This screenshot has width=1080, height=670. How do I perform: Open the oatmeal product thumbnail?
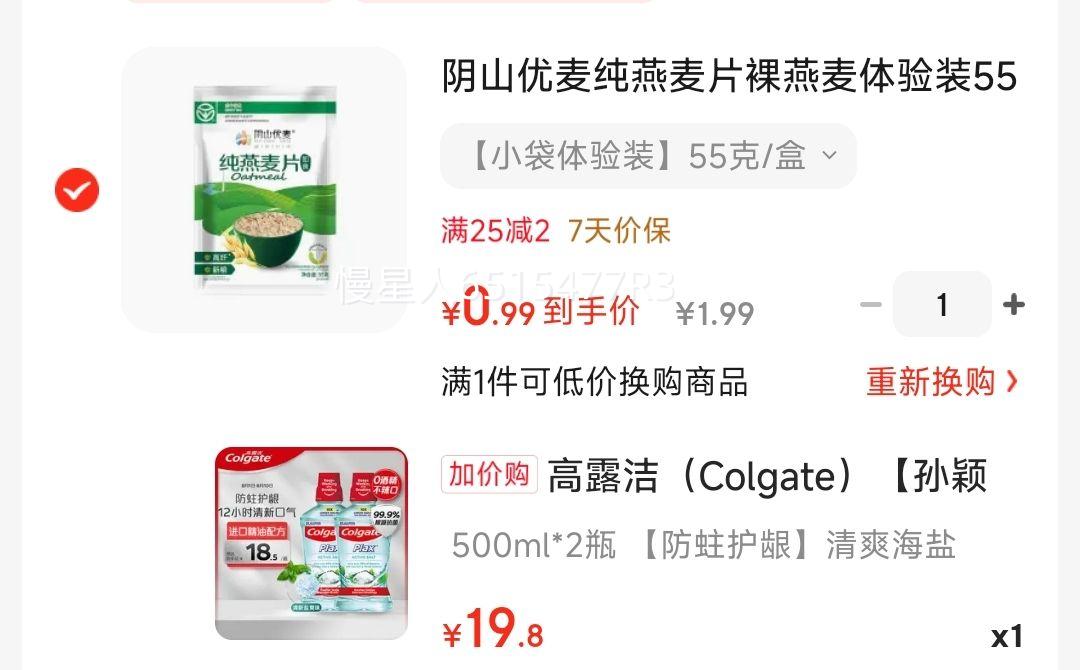click(264, 190)
